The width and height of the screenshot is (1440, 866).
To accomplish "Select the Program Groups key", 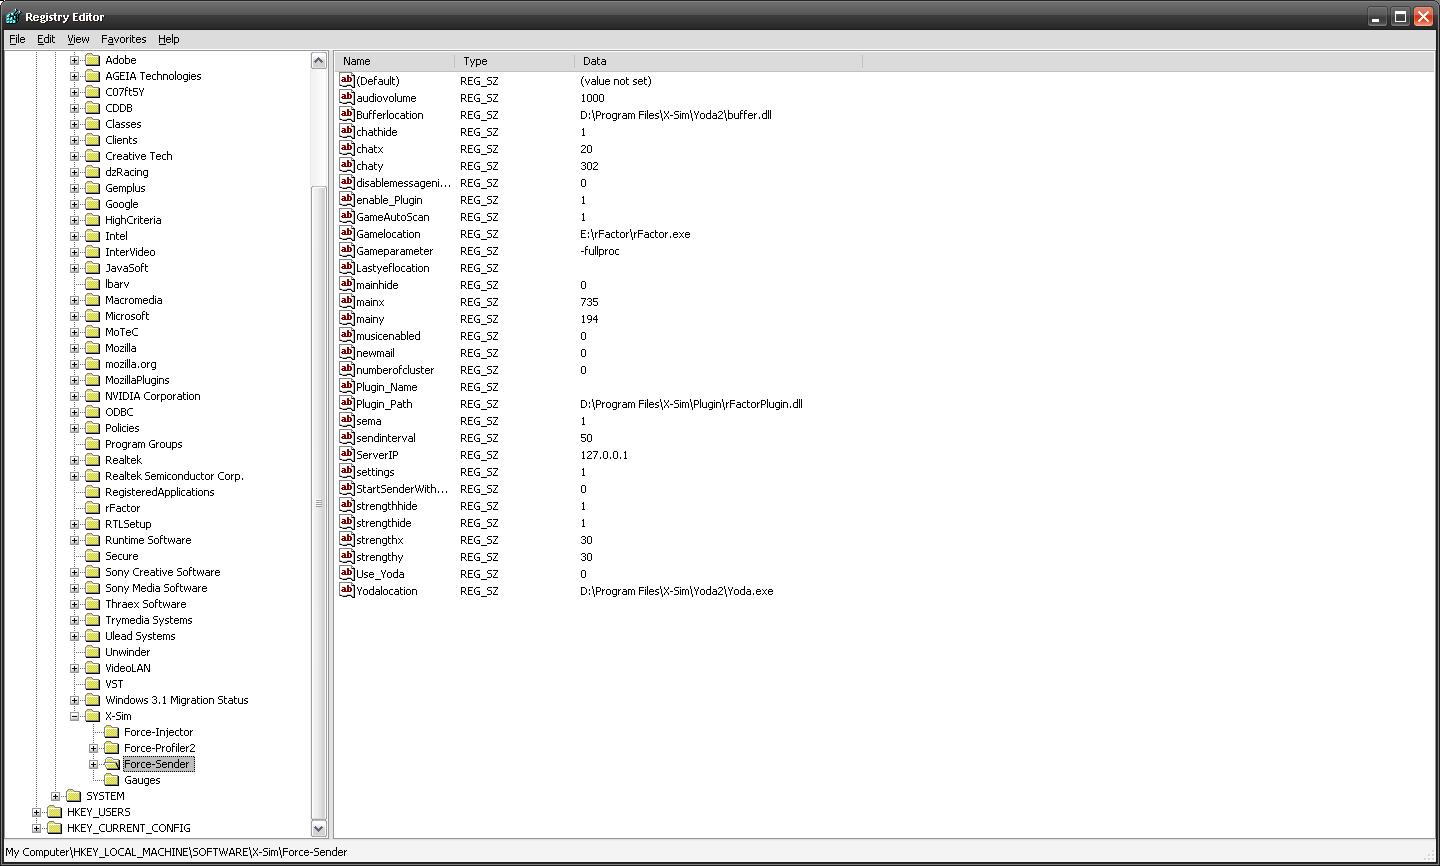I will pyautogui.click(x=143, y=444).
